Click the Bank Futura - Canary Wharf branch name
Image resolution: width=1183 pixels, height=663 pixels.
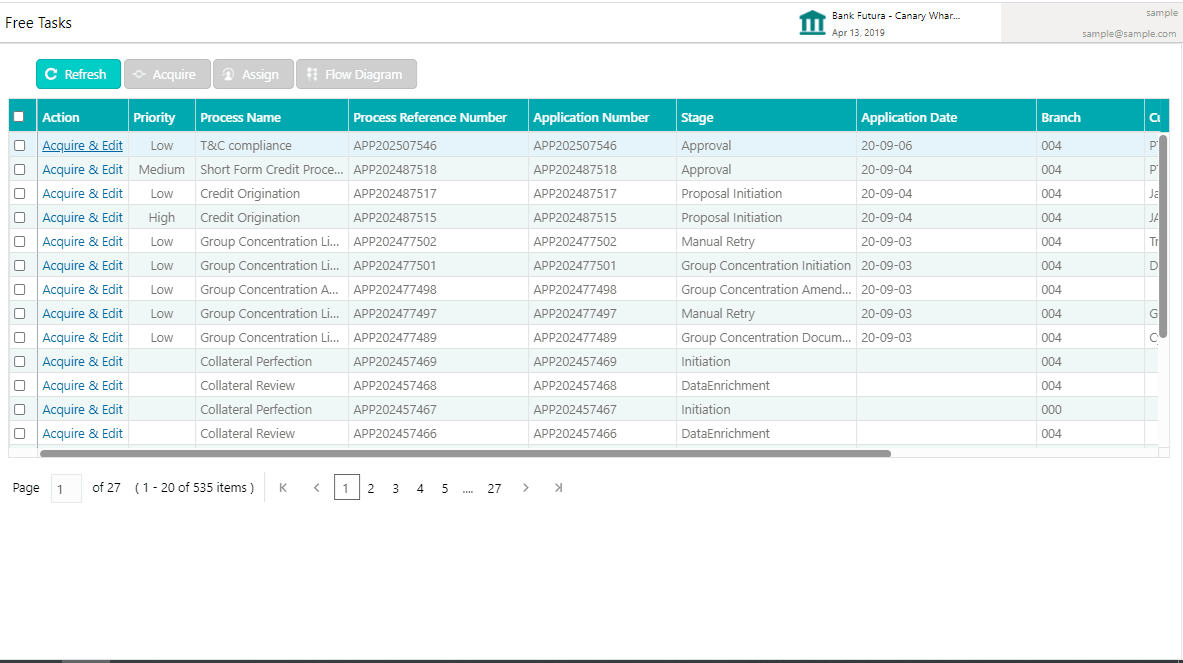896,16
